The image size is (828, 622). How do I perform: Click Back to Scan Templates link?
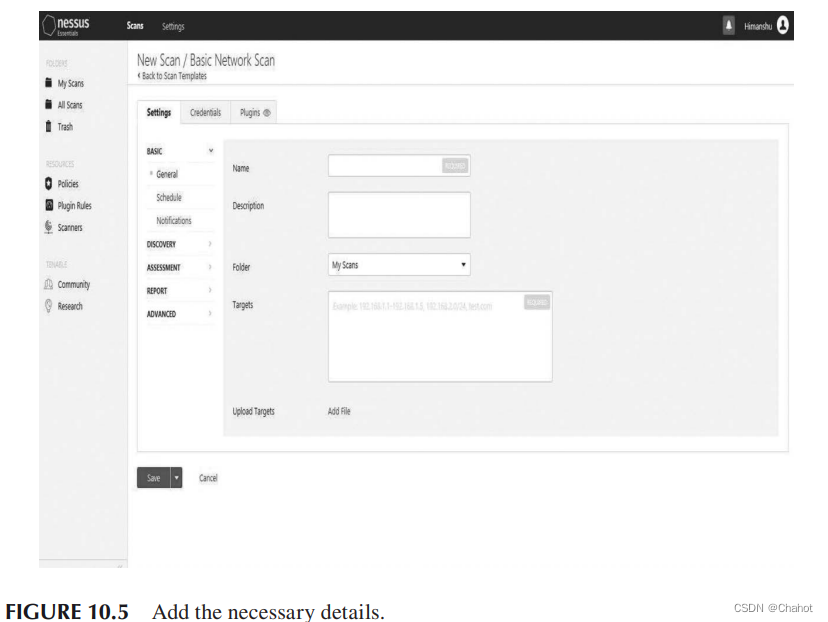click(172, 76)
